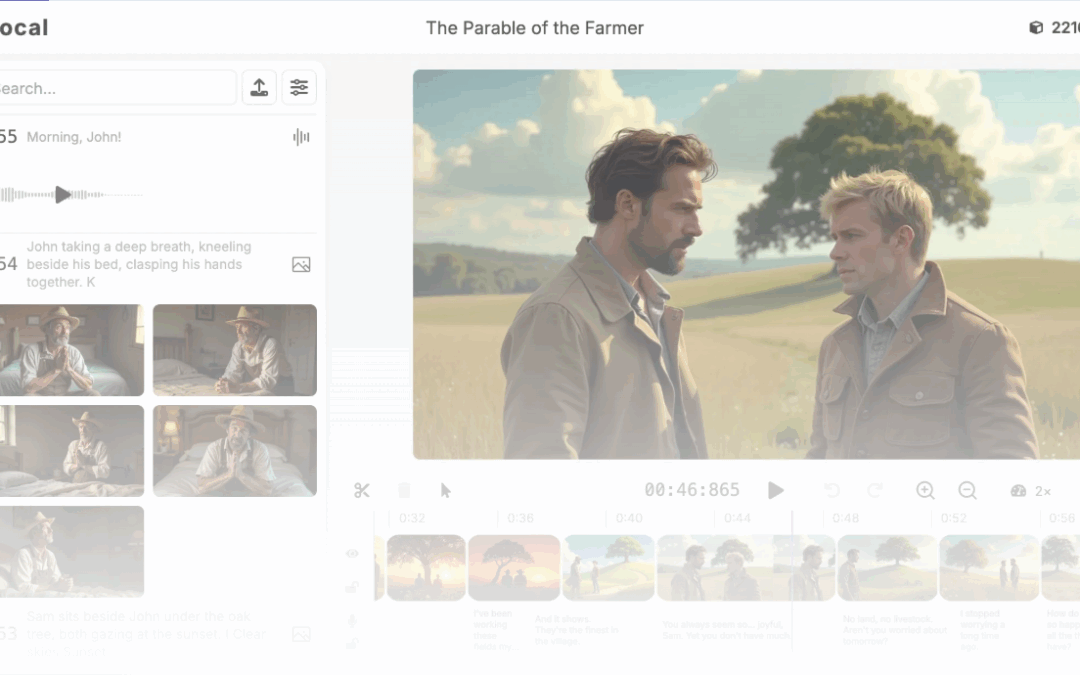Select the clip of two men standing under 0:52
The height and width of the screenshot is (675, 1080).
pos(989,568)
